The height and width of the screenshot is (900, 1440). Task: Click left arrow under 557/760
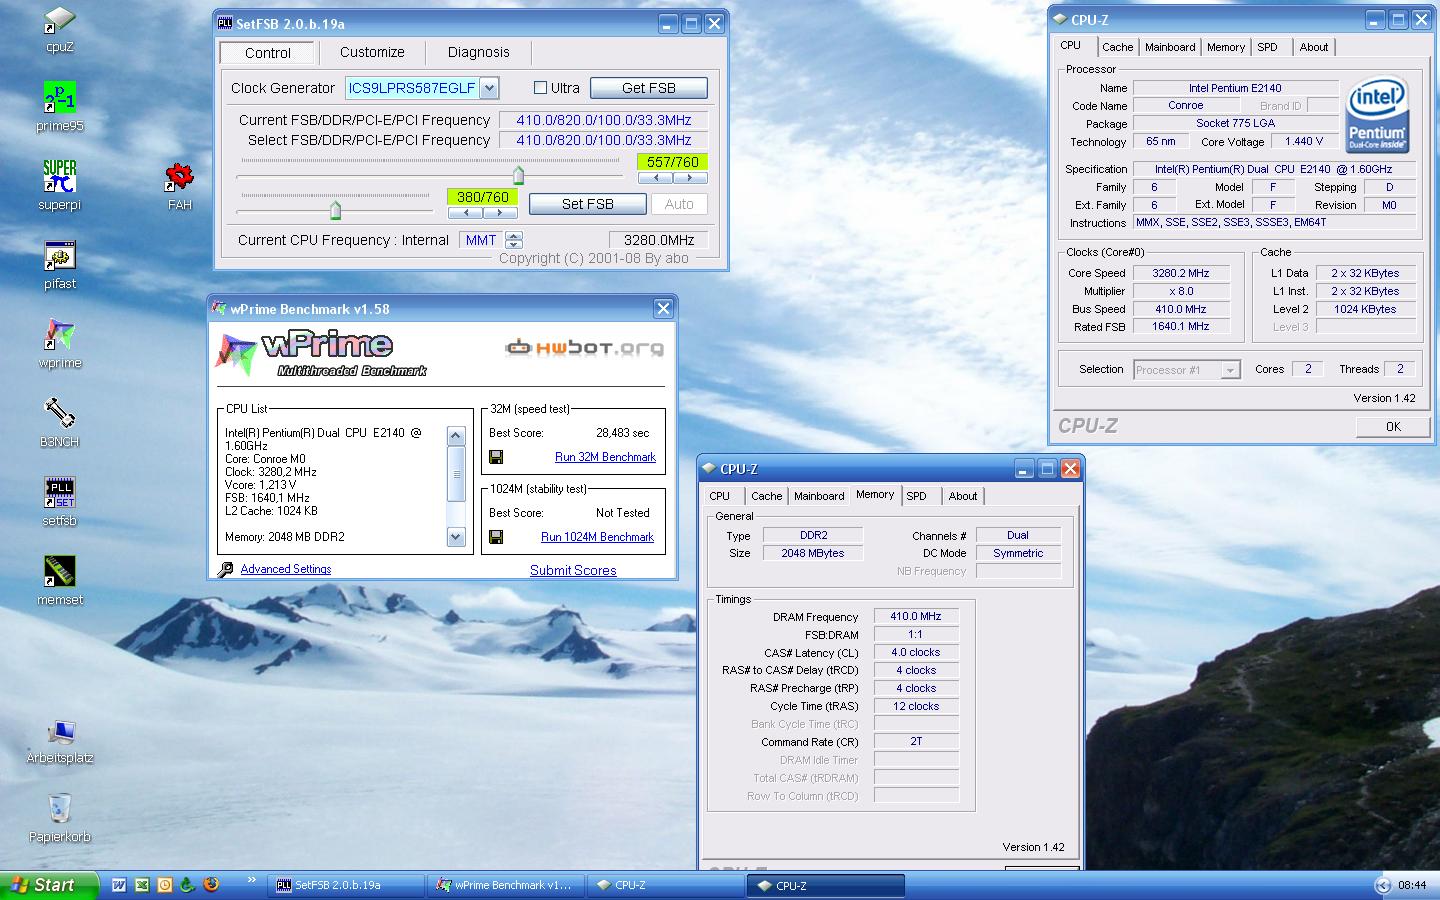tap(655, 177)
